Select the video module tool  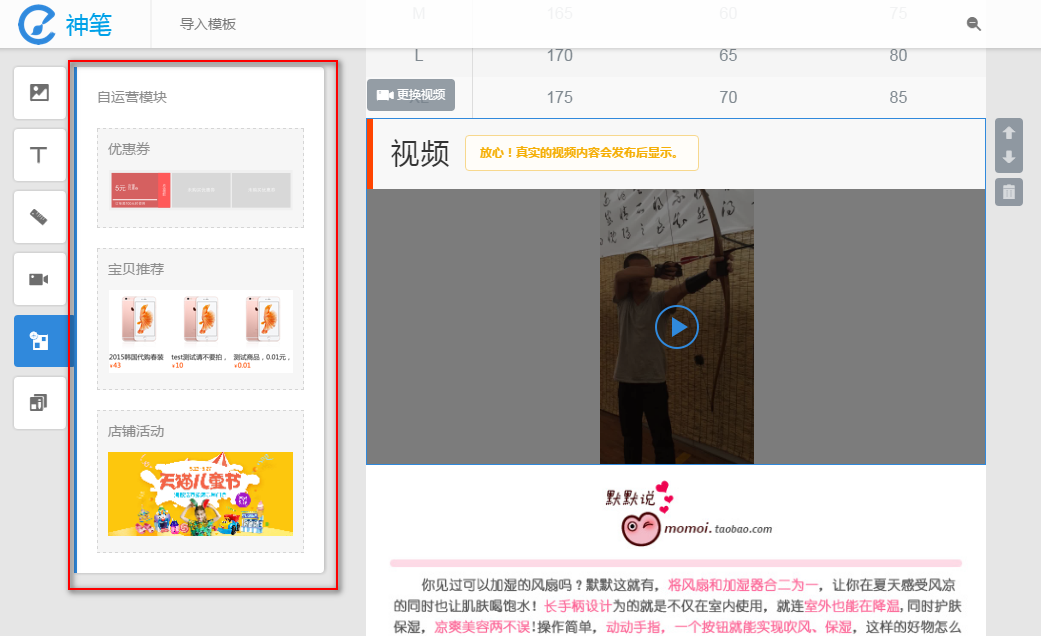[39, 279]
